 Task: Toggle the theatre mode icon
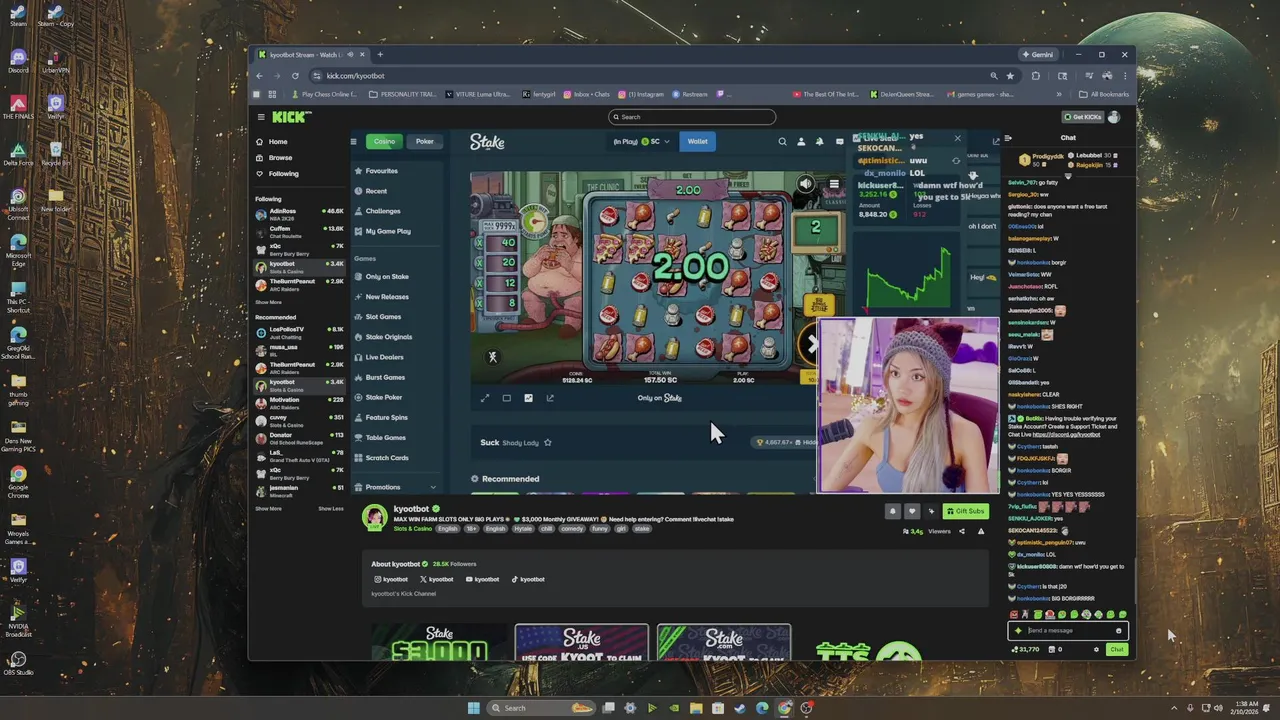coord(507,398)
